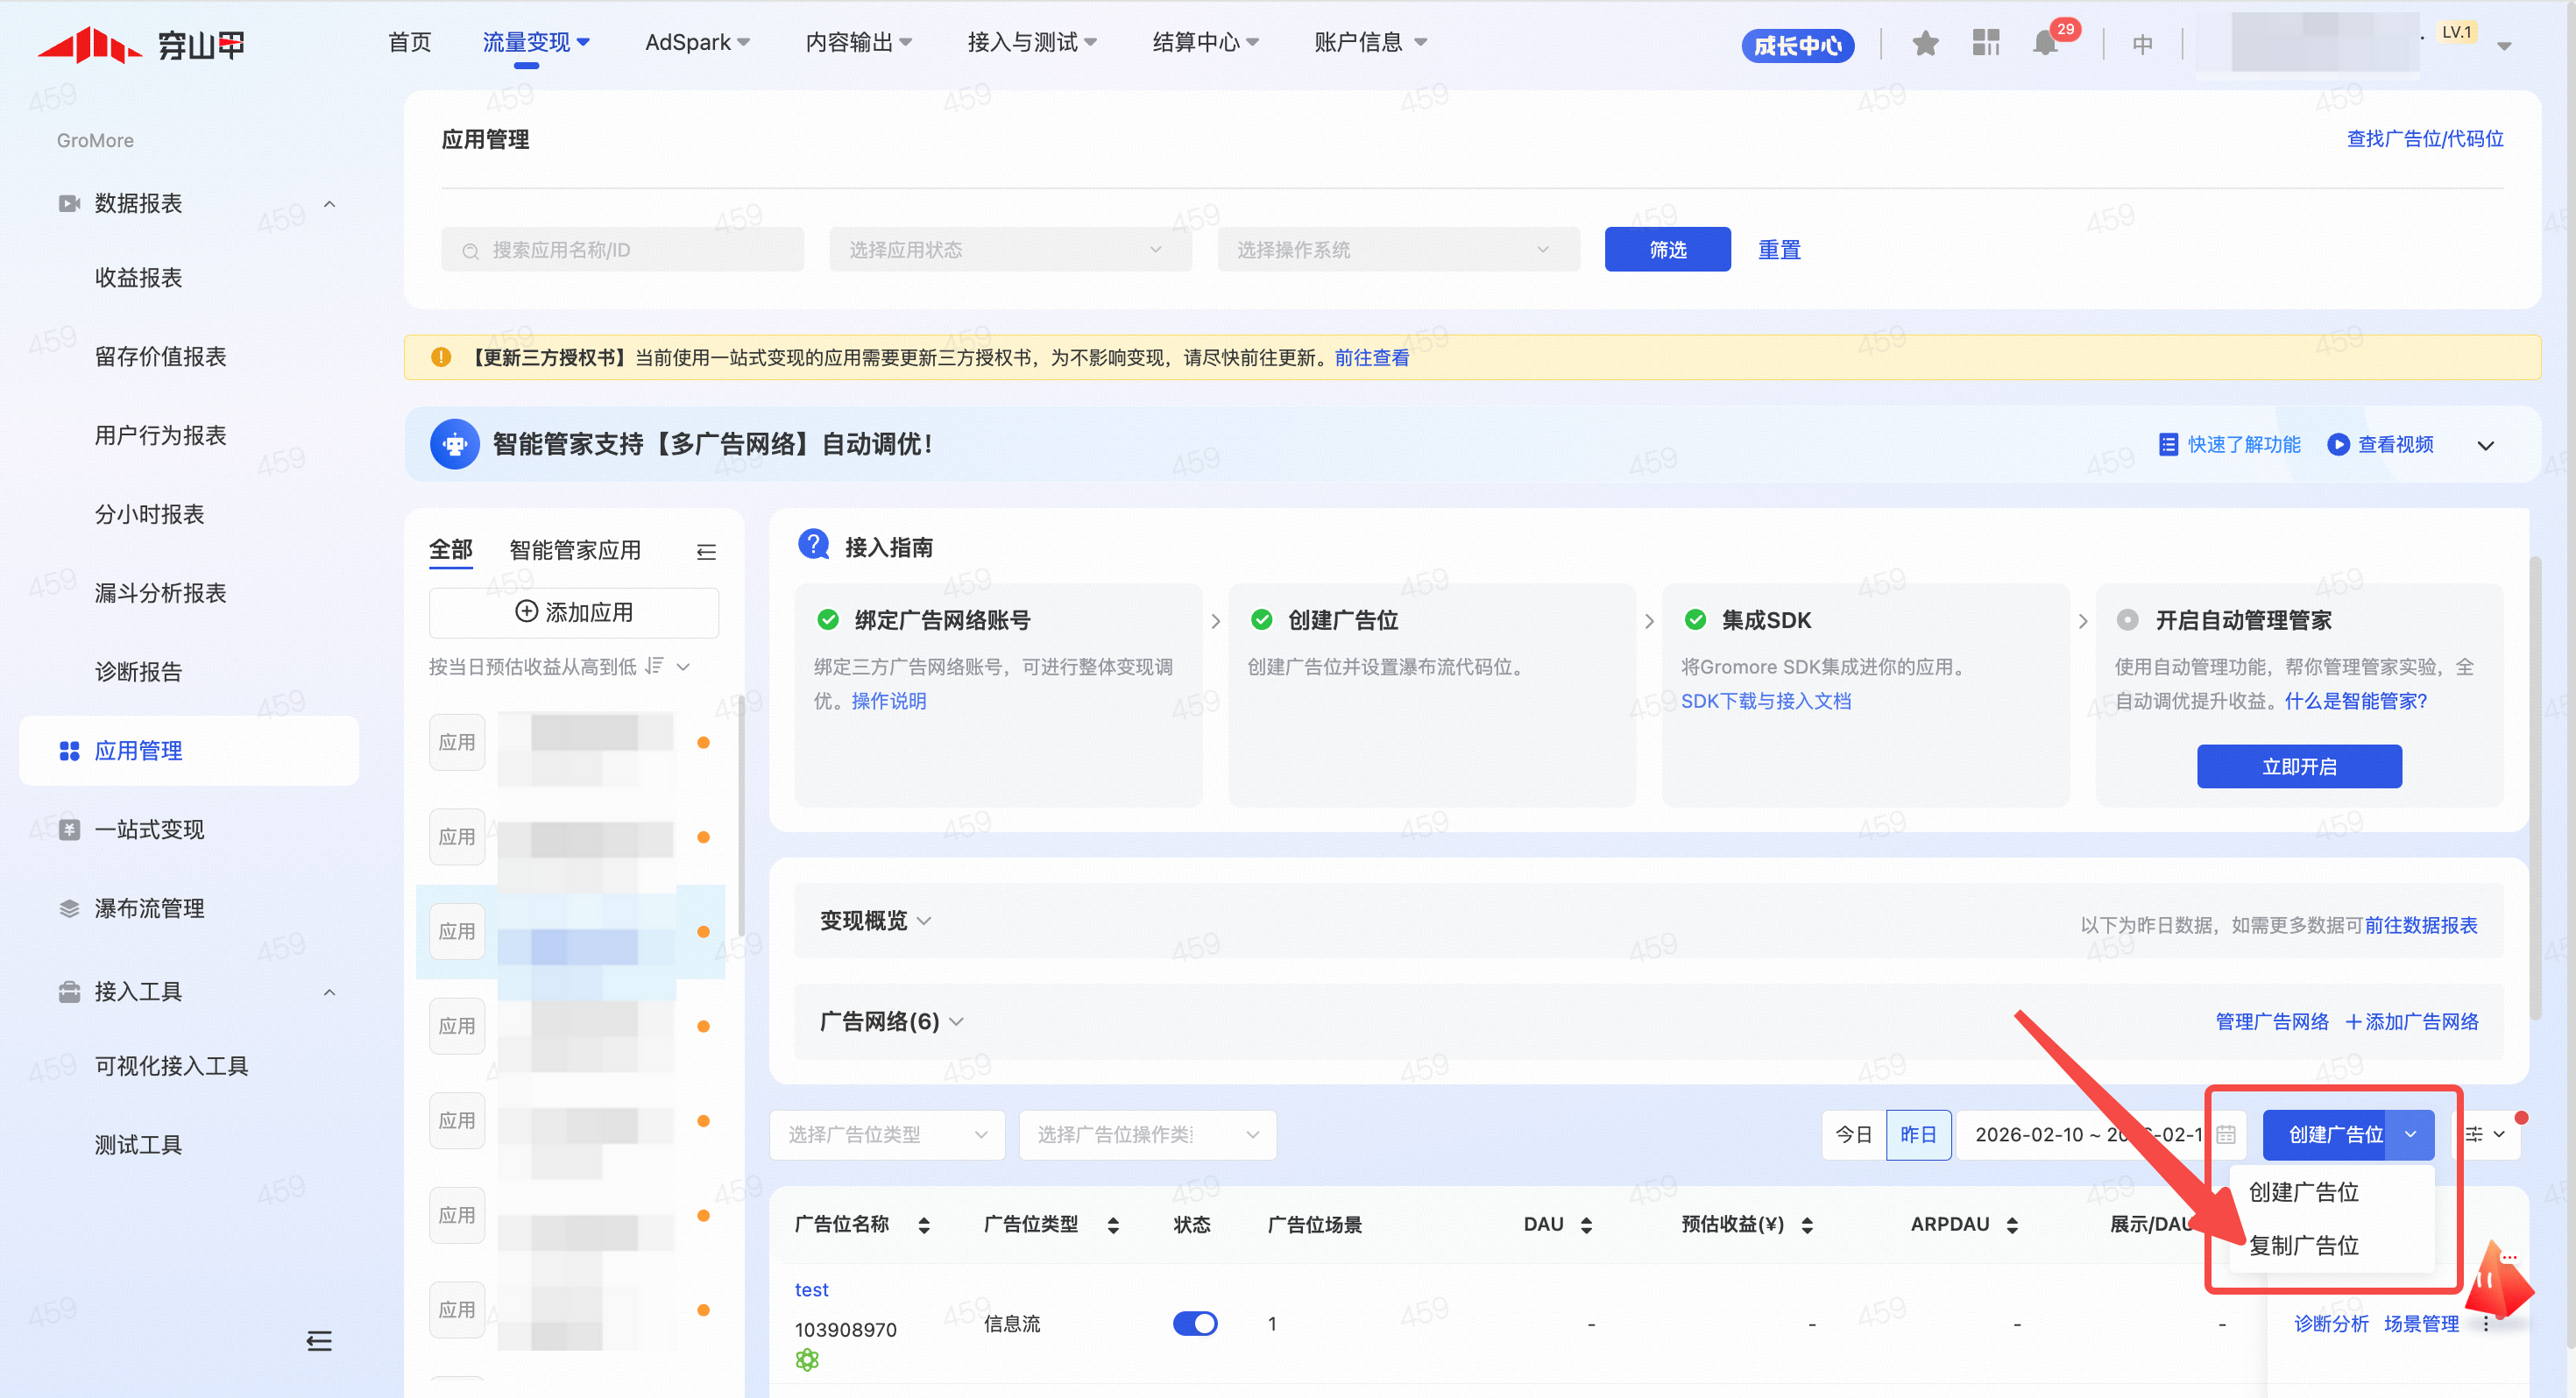Open the 选择广告位类型 dropdown
Viewport: 2576px width, 1398px height.
point(886,1134)
